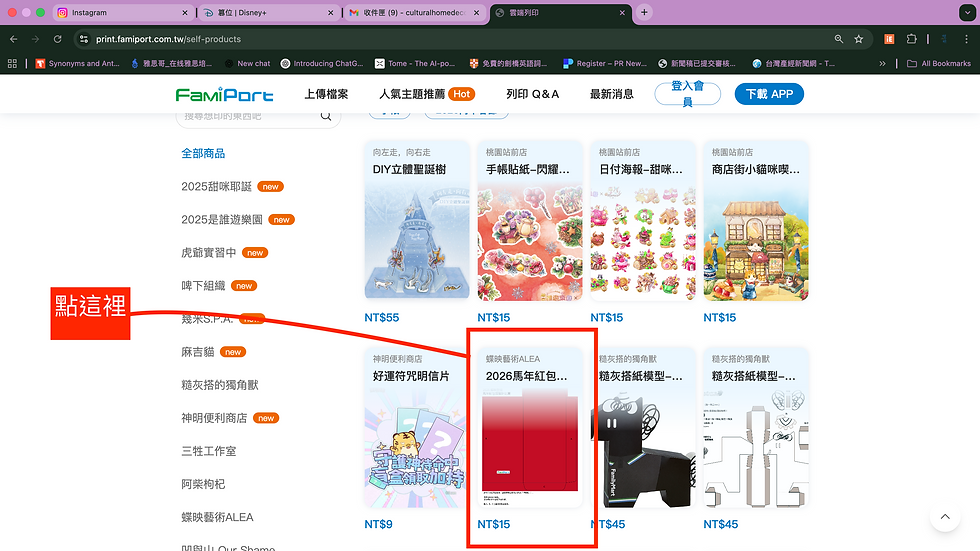Click the 登入會員 button

pos(688,94)
